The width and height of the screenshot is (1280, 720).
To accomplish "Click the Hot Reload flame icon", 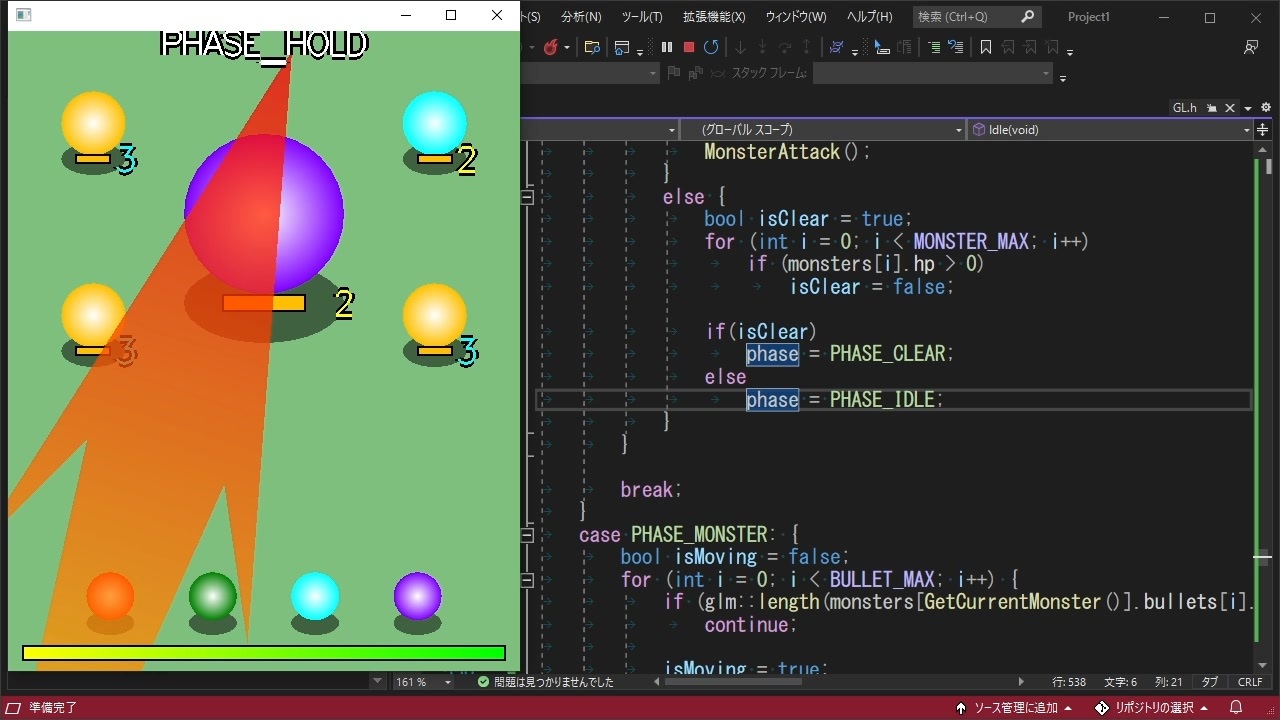I will coord(551,47).
